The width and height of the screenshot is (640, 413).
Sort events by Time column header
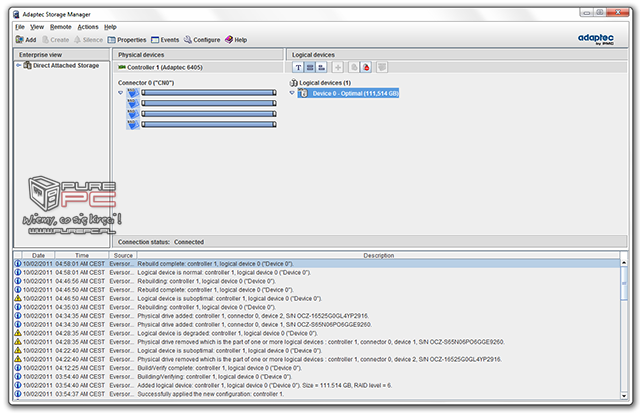[82, 255]
